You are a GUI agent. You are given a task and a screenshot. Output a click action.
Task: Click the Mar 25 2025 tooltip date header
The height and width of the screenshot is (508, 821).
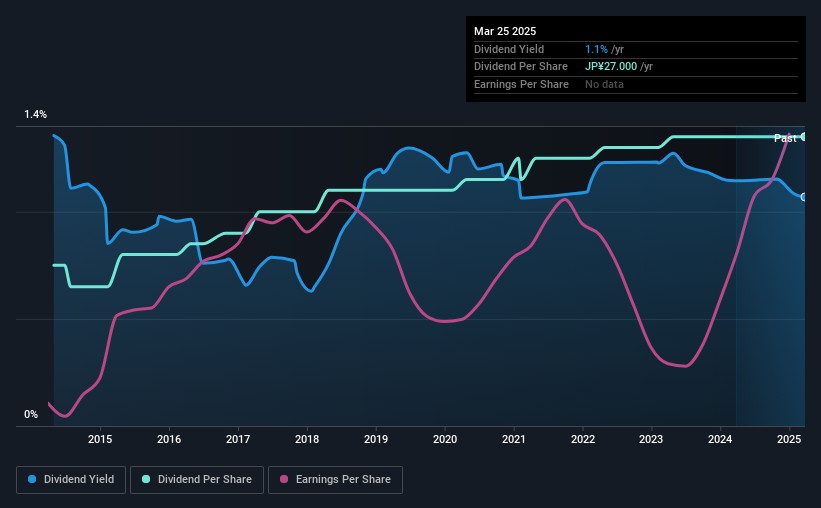pos(505,31)
